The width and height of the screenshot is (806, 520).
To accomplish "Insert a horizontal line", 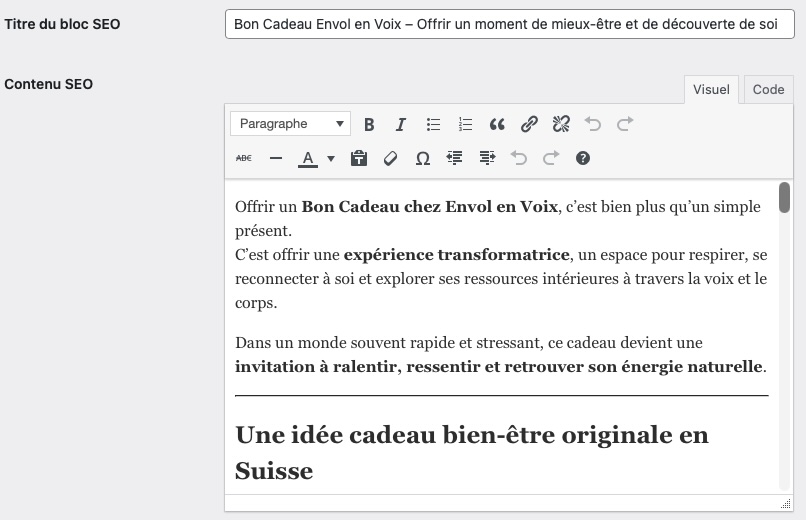I will pyautogui.click(x=276, y=158).
